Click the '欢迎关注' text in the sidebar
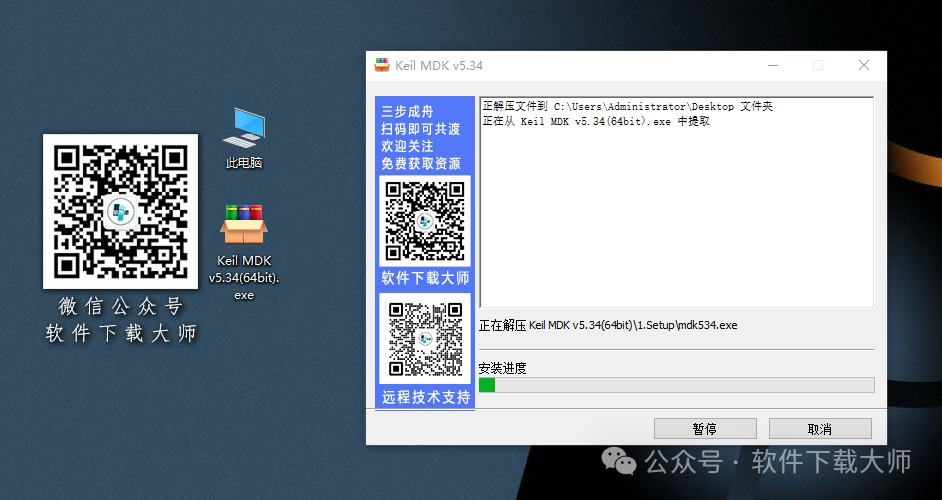This screenshot has width=942, height=500. pos(407,146)
